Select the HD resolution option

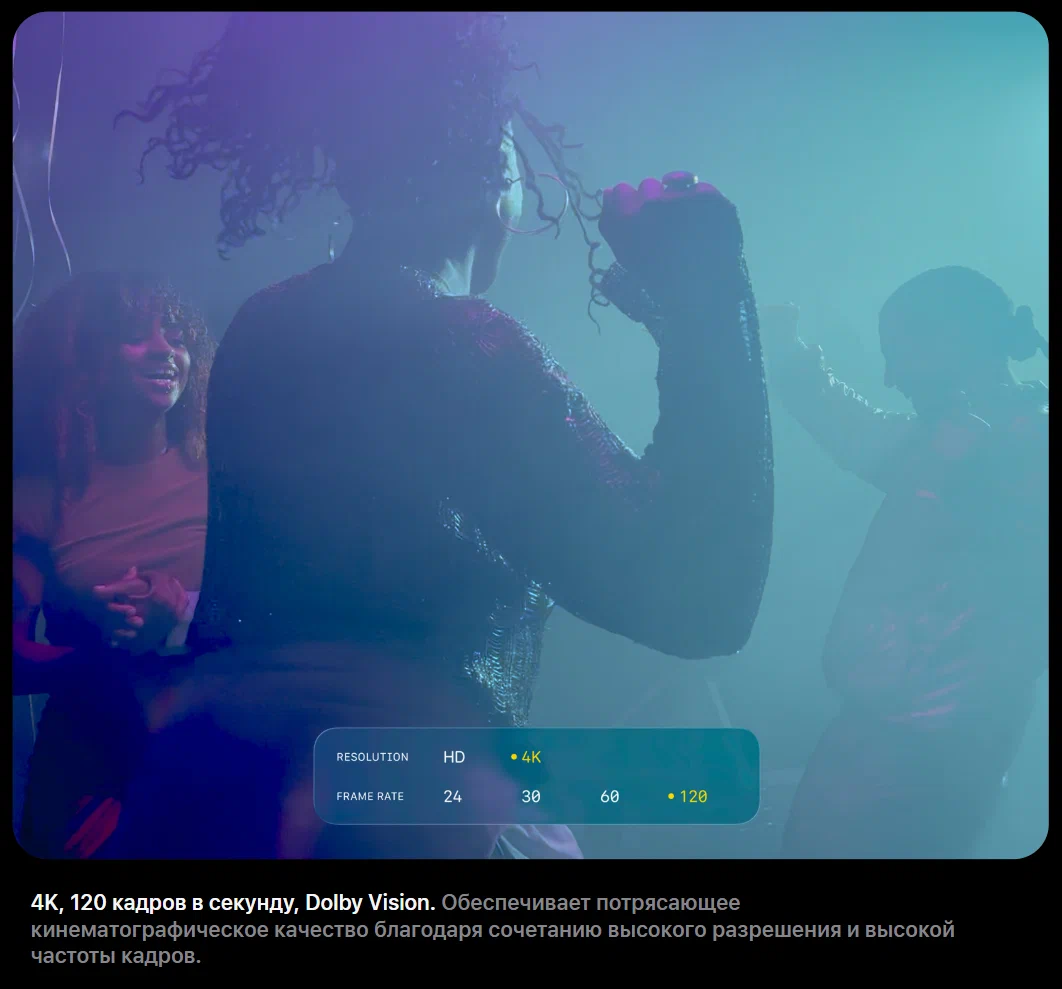point(454,757)
